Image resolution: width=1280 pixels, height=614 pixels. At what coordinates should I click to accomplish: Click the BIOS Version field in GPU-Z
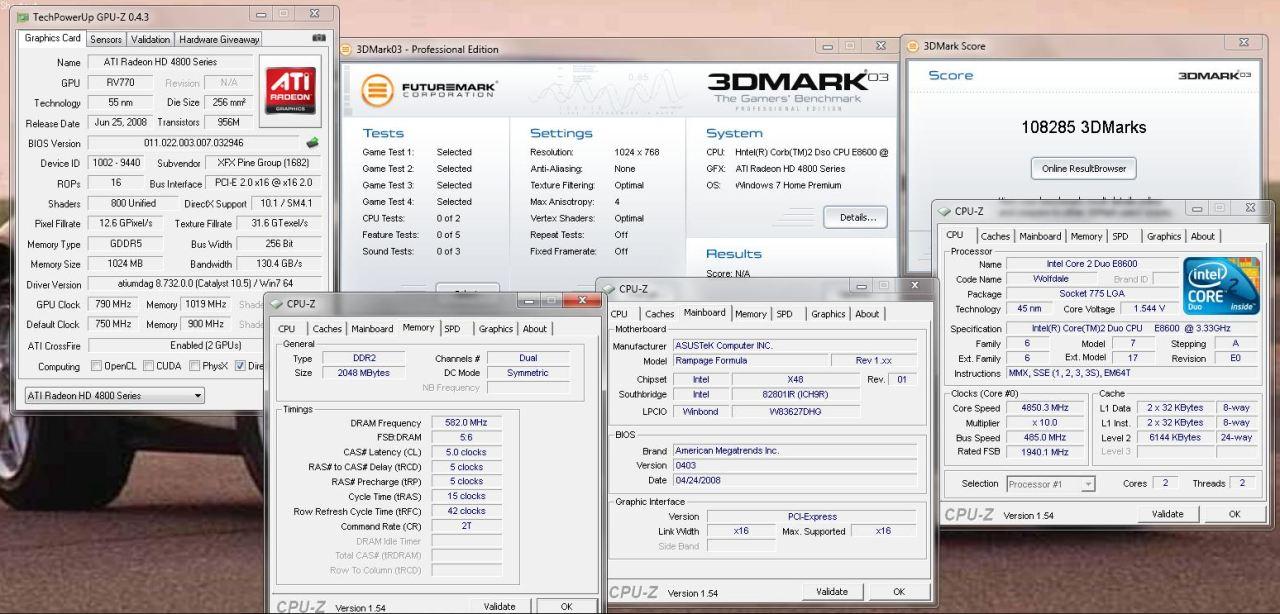pos(193,143)
